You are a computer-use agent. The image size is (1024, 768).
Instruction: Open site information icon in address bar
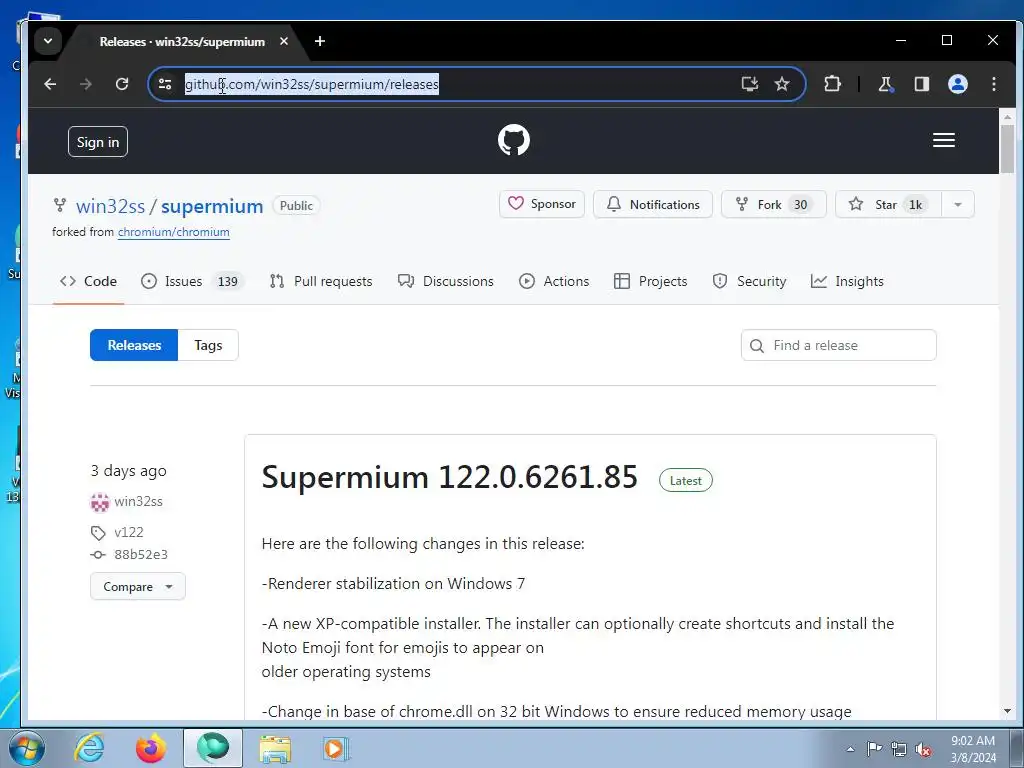(165, 84)
